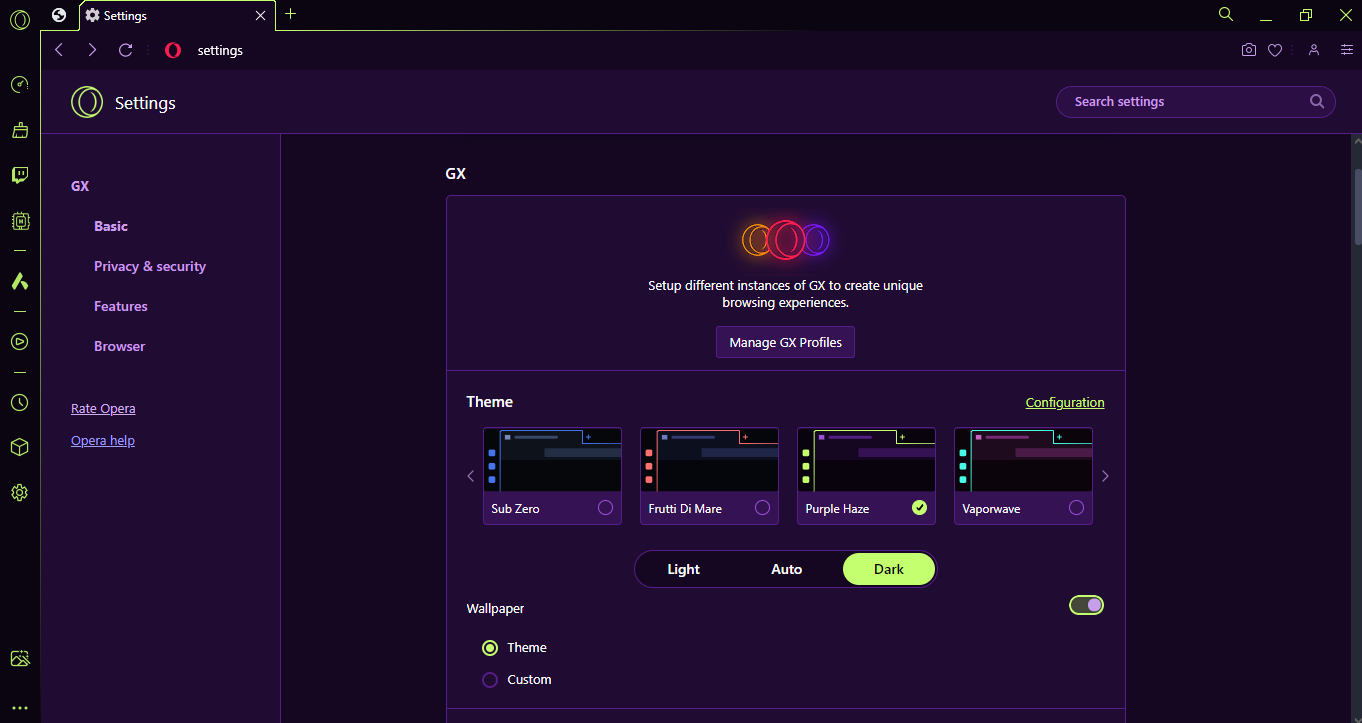The height and width of the screenshot is (723, 1362).
Task: Reload the settings page
Action: coord(125,50)
